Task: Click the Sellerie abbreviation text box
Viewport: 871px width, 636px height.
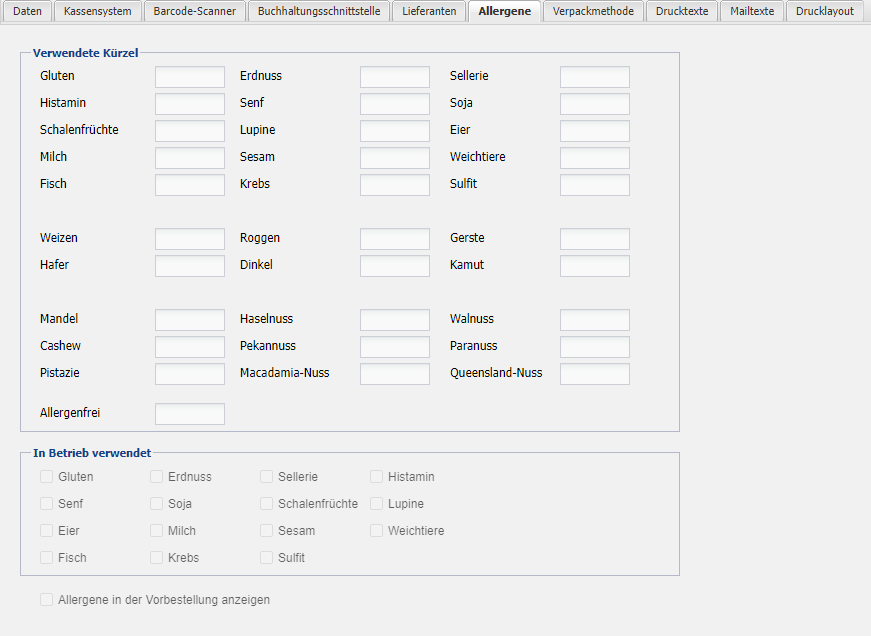Action: tap(595, 77)
